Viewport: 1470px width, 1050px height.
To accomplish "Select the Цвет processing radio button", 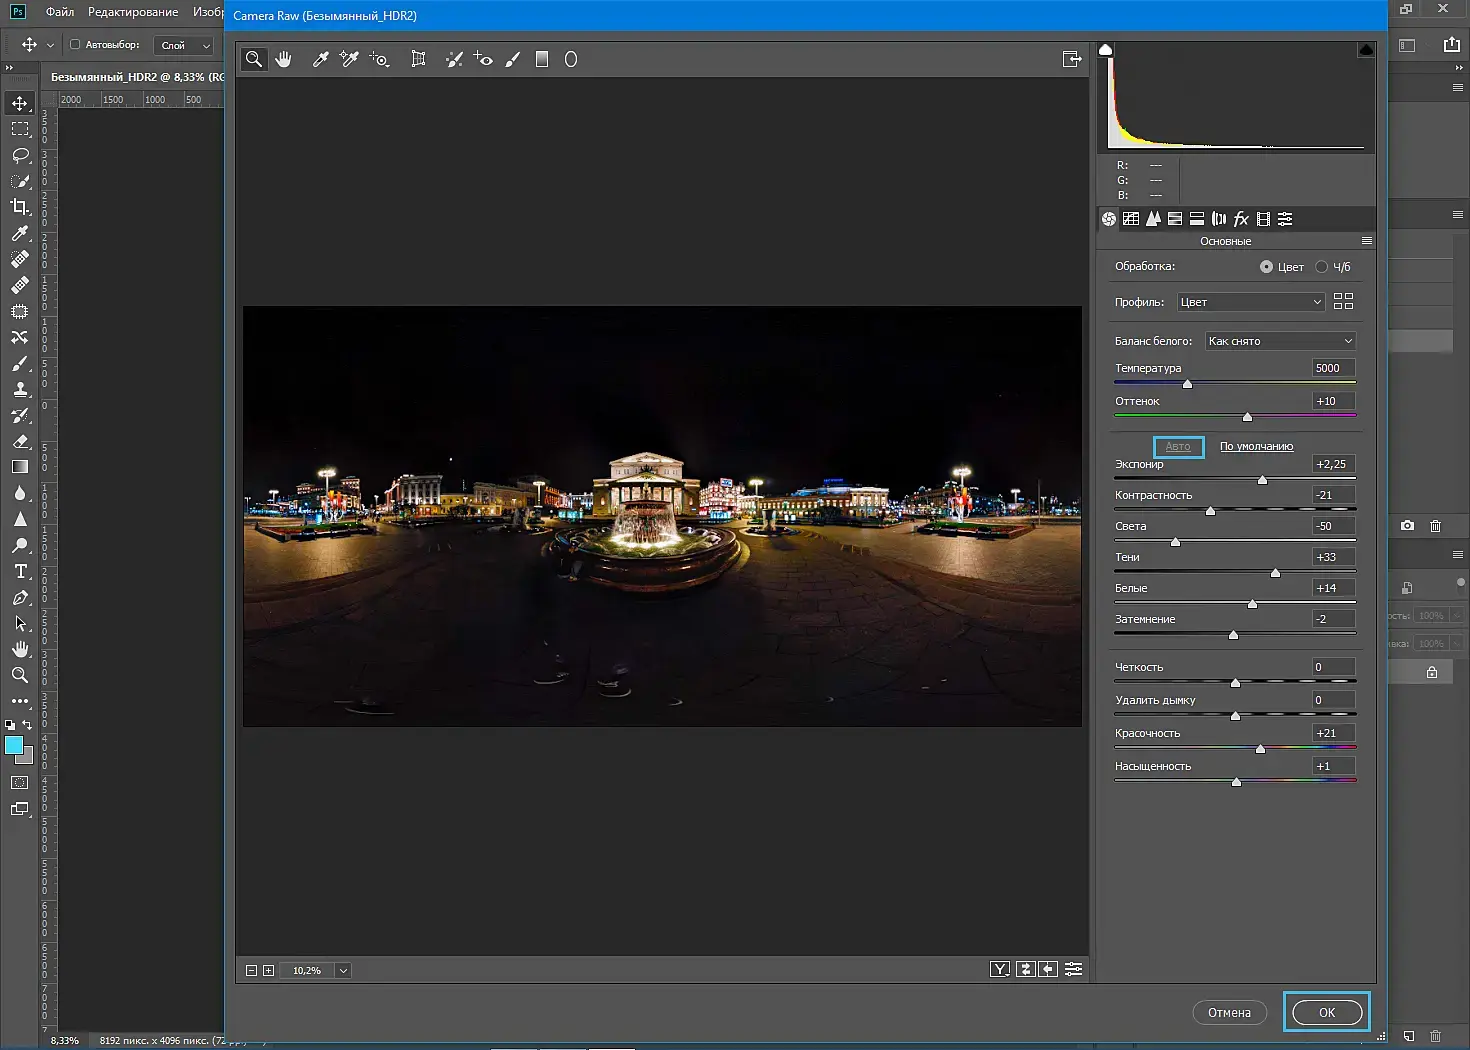I will [x=1266, y=267].
